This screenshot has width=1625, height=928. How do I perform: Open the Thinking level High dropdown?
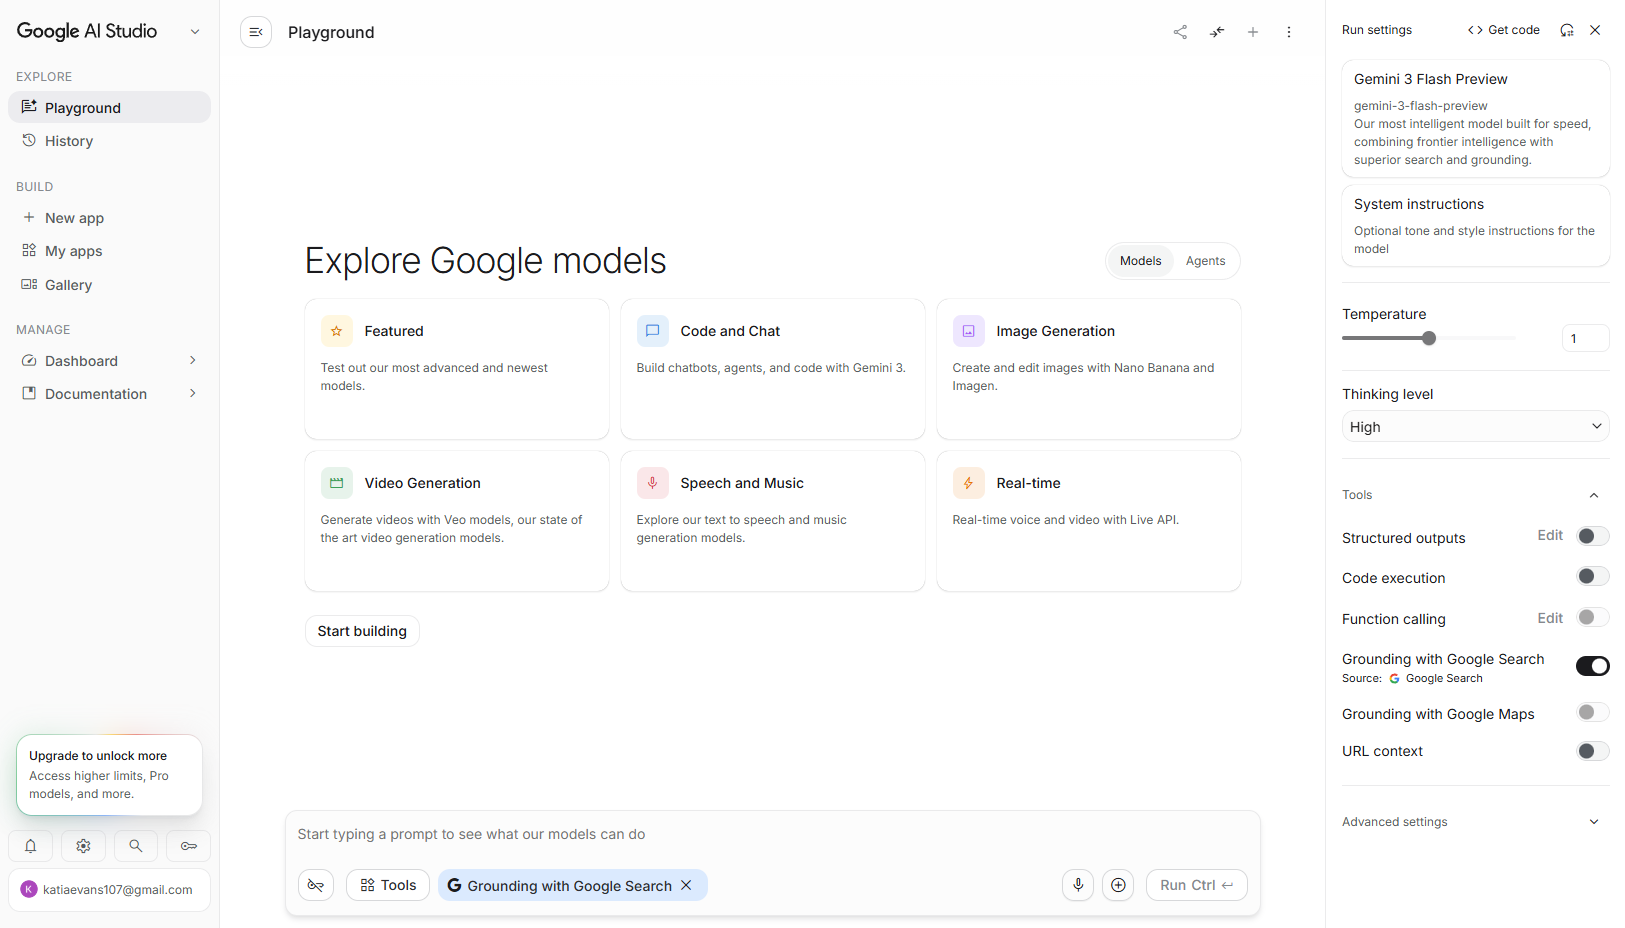coord(1476,426)
